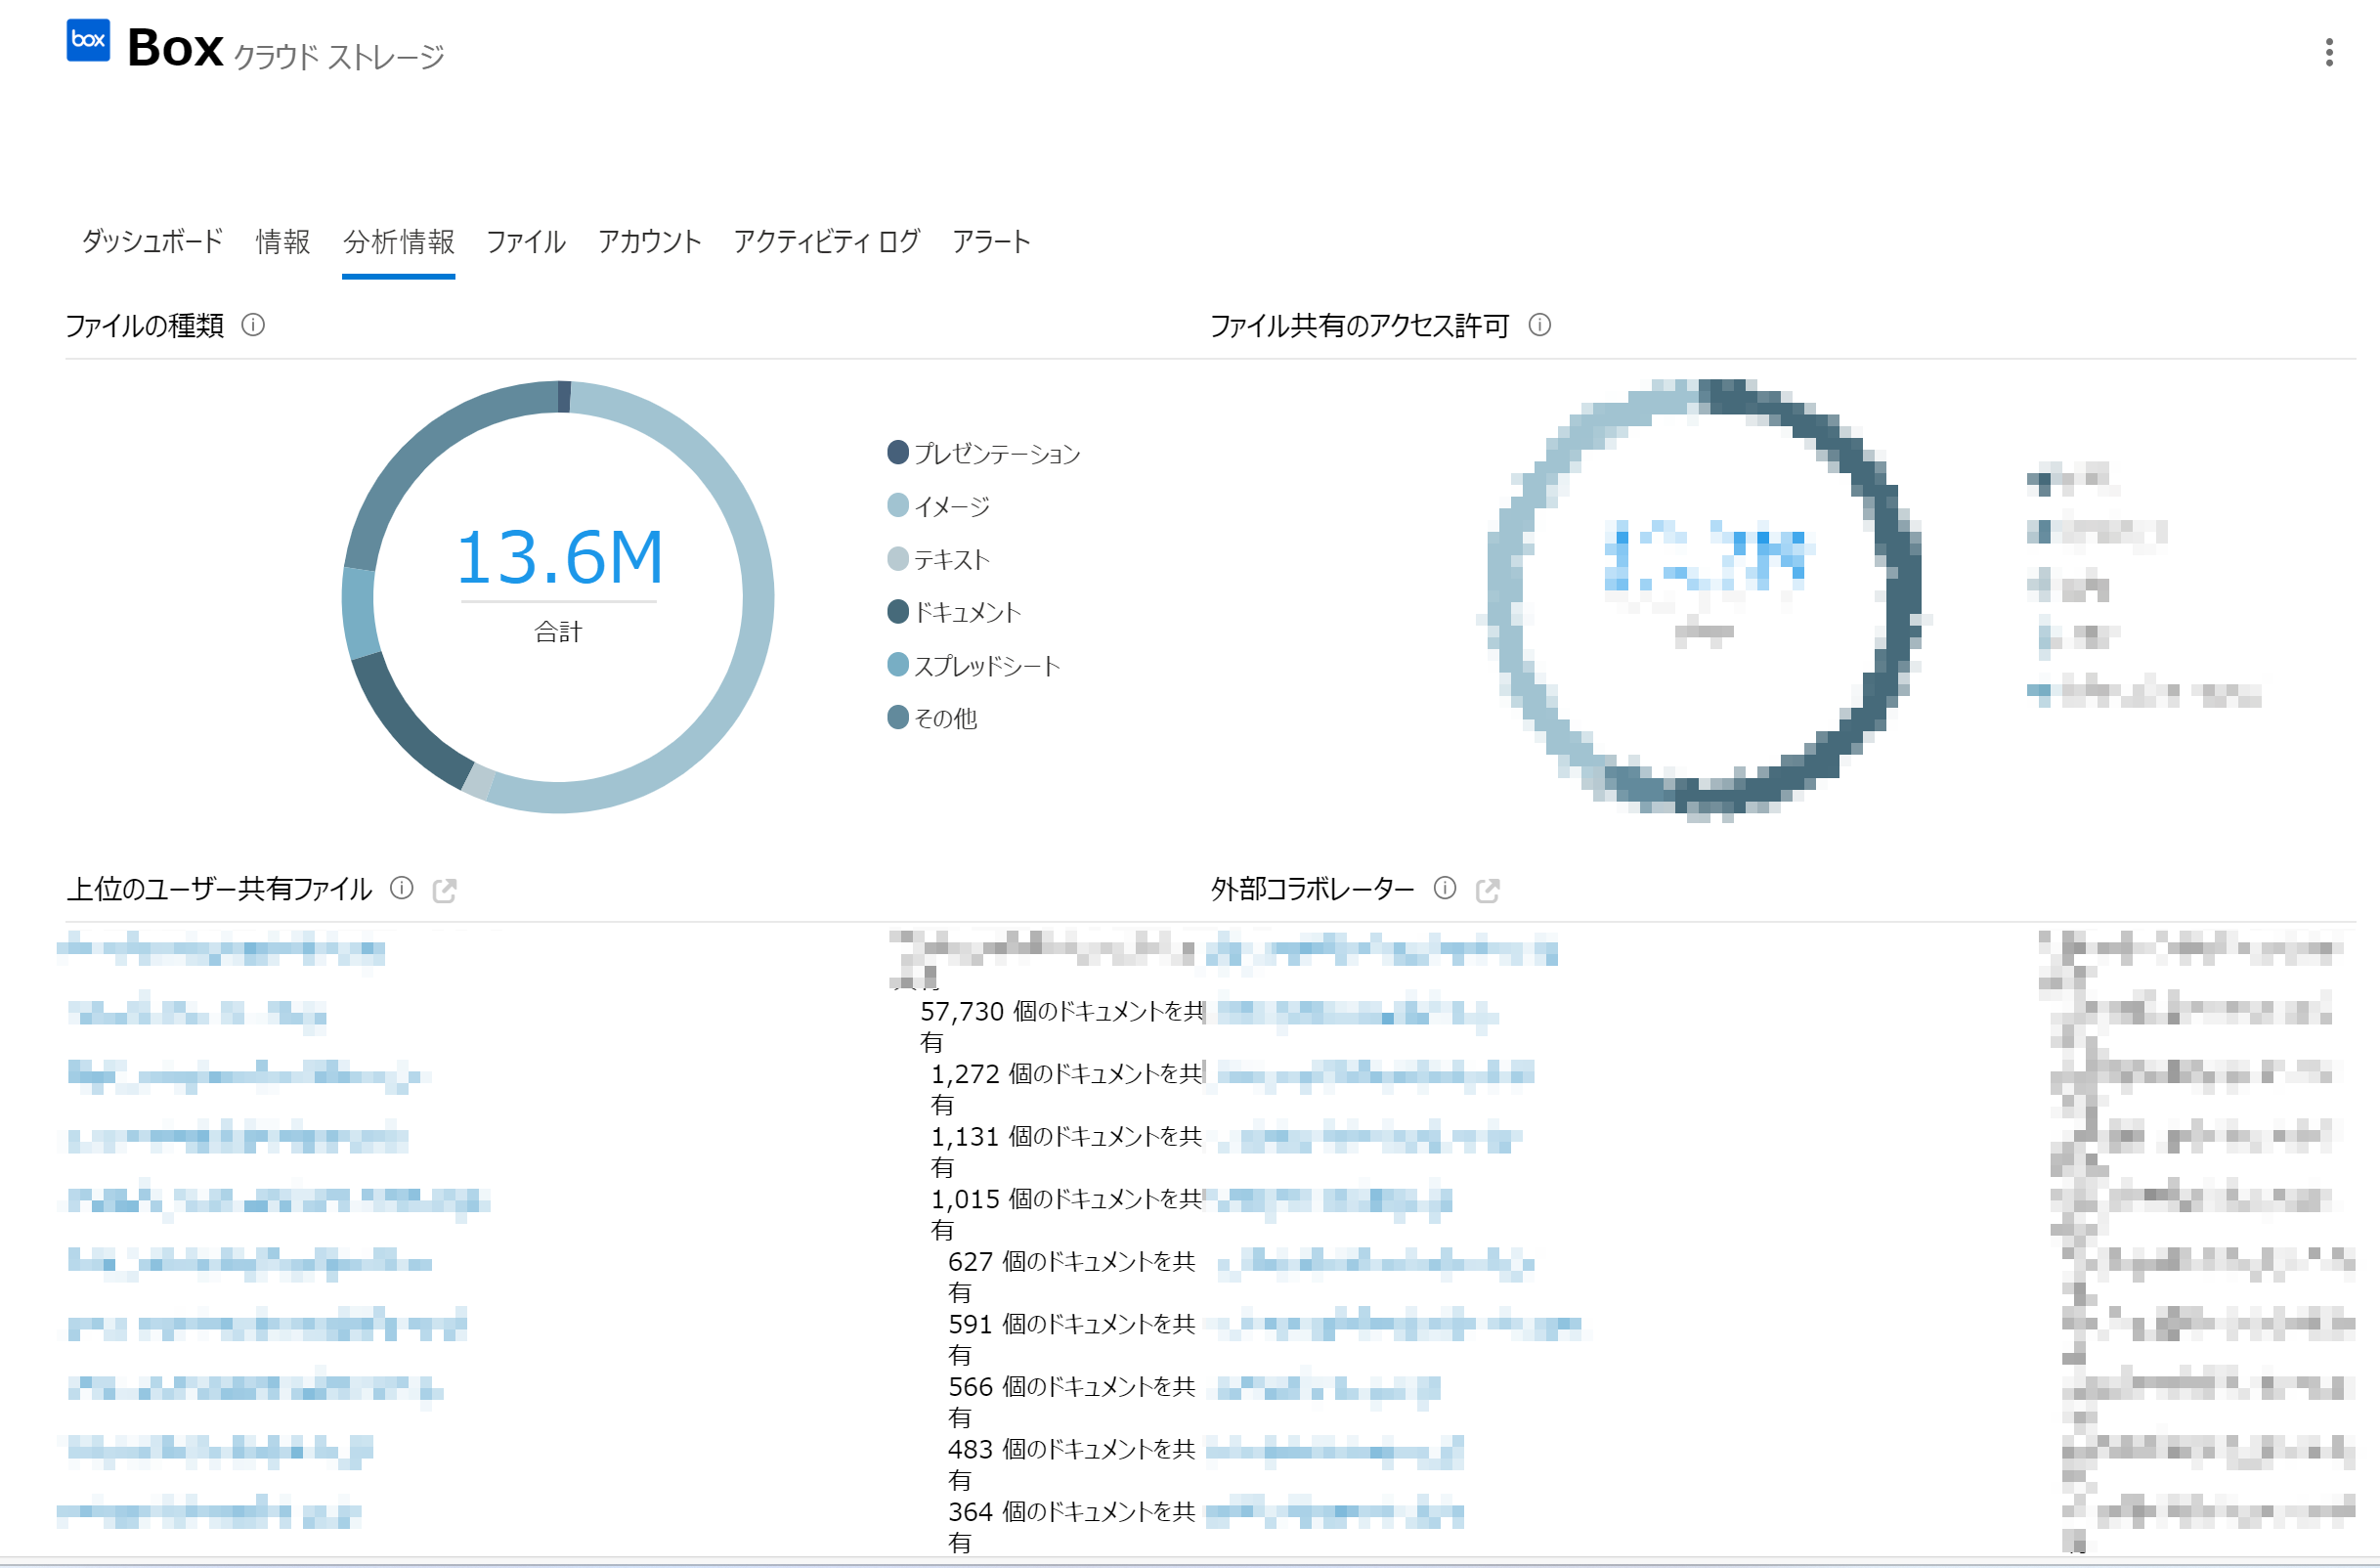Click the Box app logo icon
2380x1568 pixels.
tap(88, 41)
